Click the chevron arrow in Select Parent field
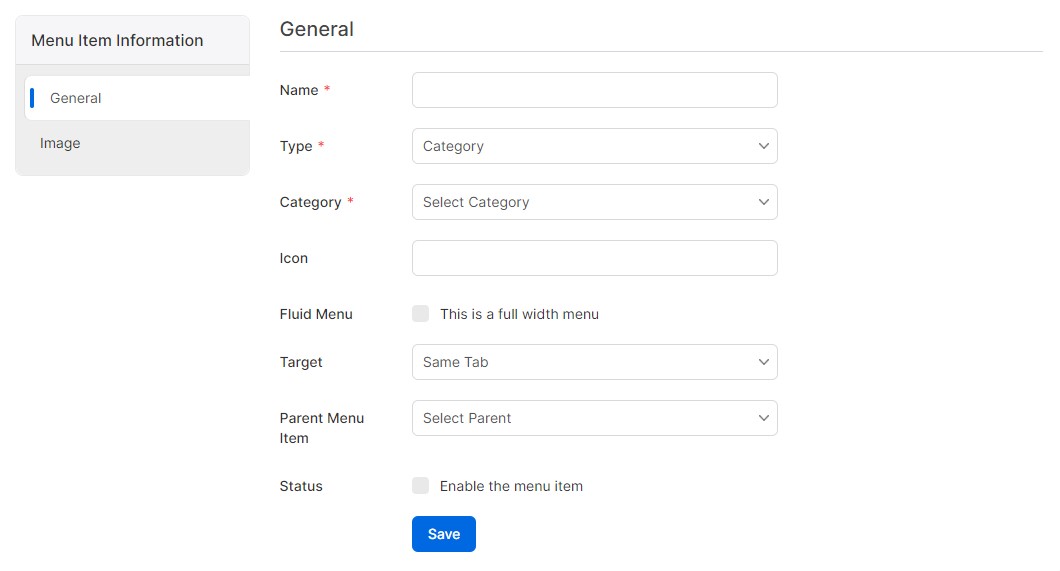The image size is (1060, 571). [763, 418]
